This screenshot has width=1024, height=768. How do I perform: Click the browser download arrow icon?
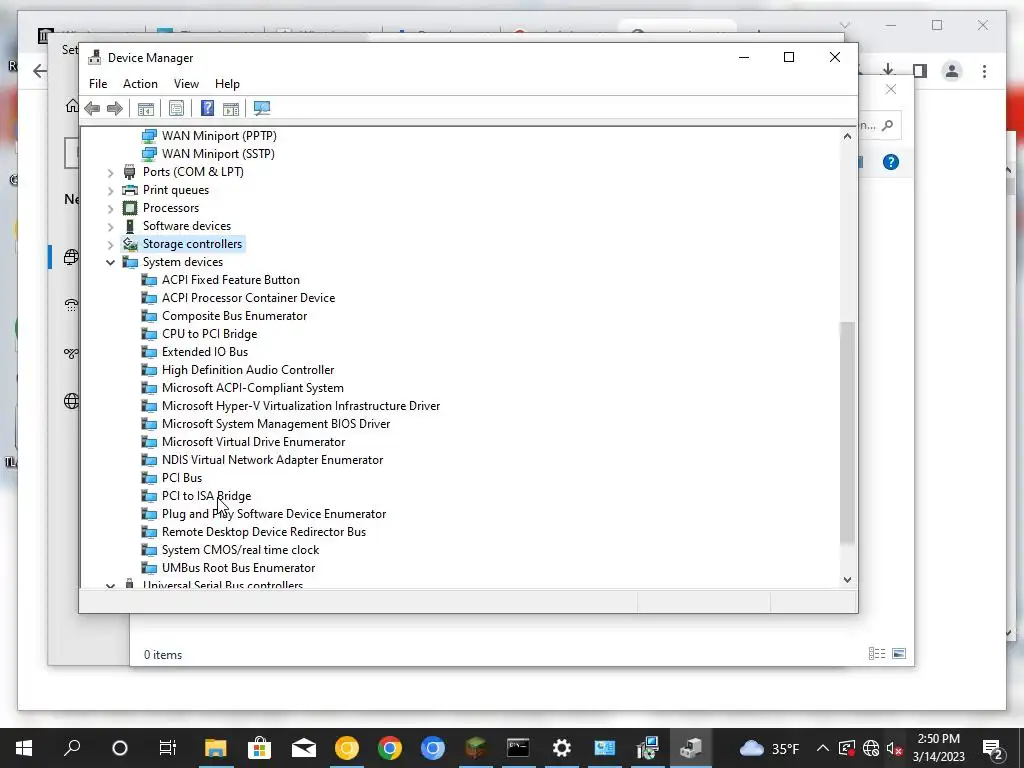888,69
